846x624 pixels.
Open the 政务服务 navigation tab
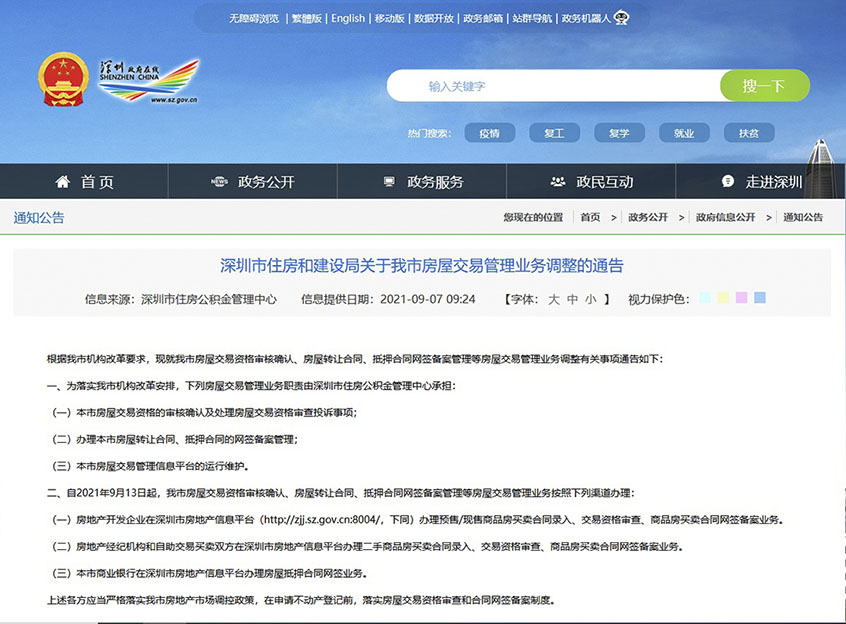[435, 181]
